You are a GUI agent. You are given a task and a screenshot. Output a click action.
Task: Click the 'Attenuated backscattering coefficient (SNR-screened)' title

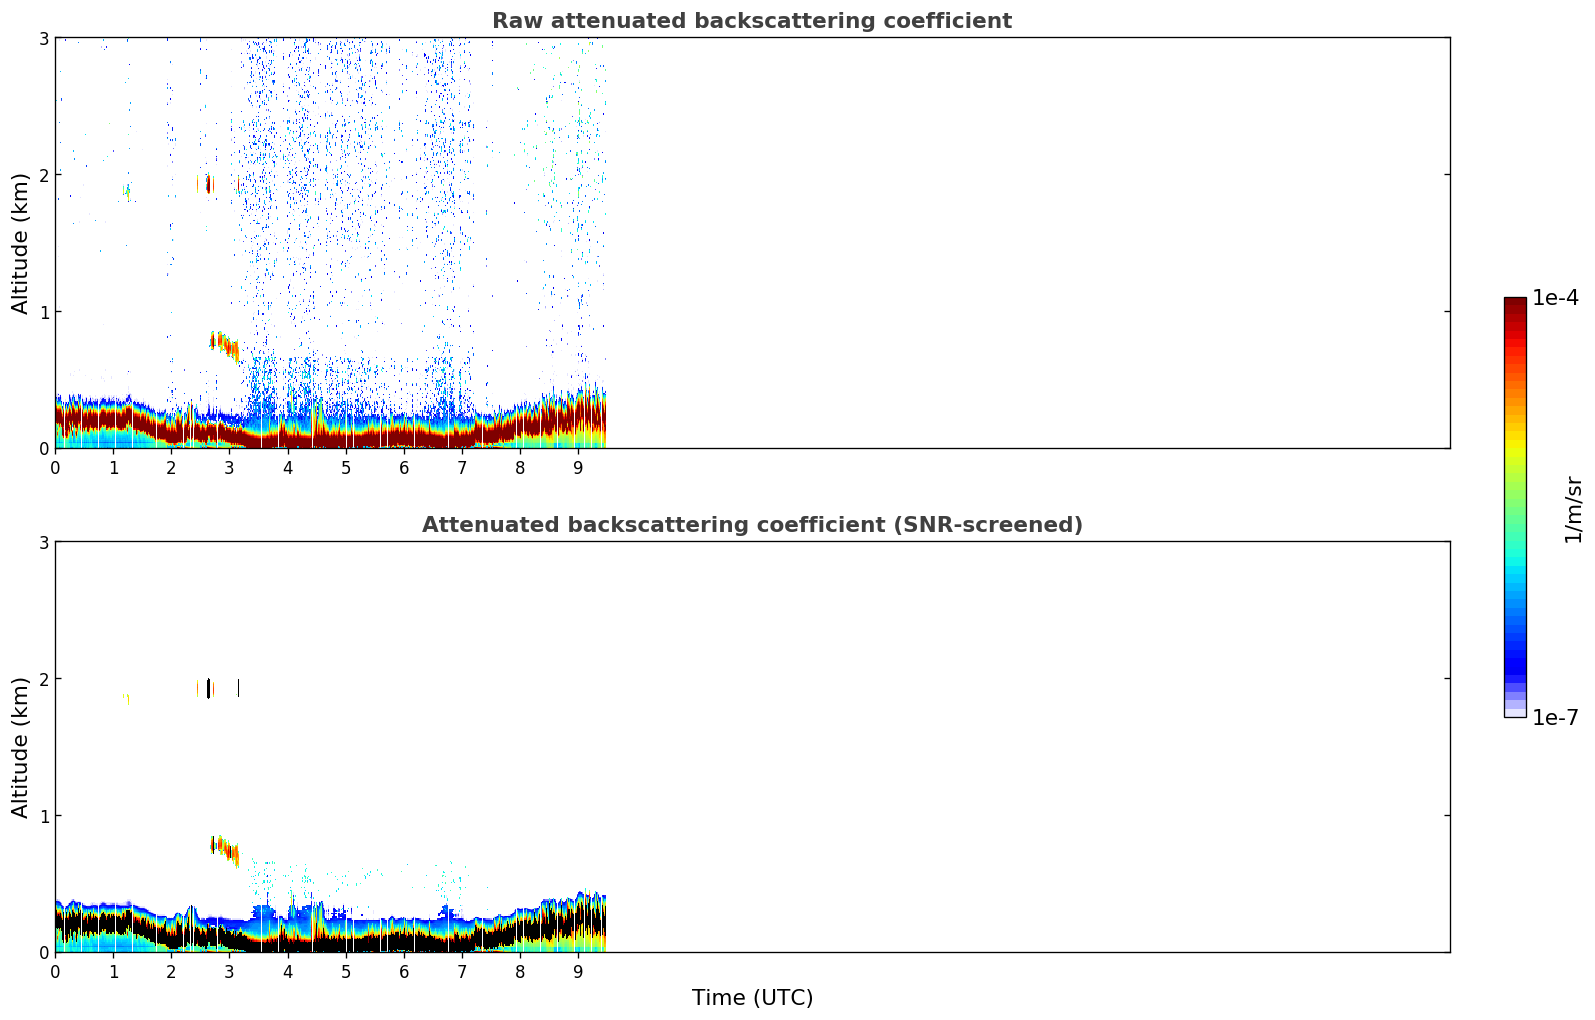coord(752,525)
